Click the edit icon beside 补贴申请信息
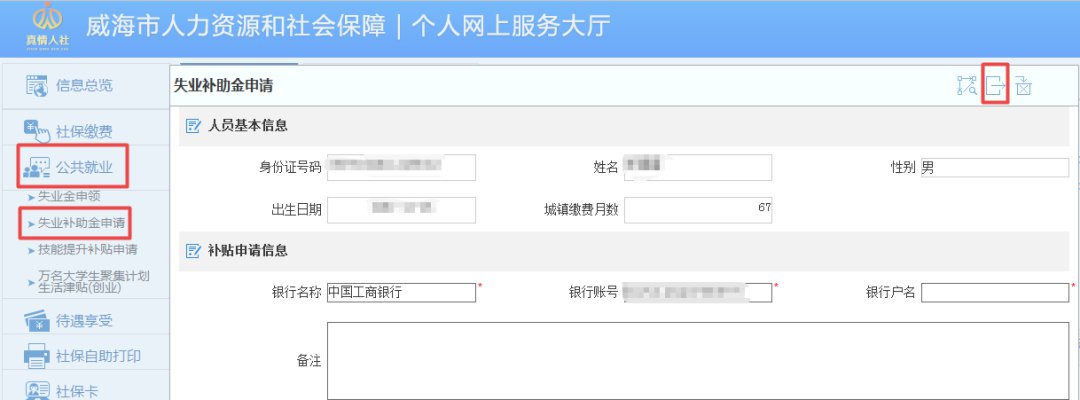 pyautogui.click(x=194, y=251)
